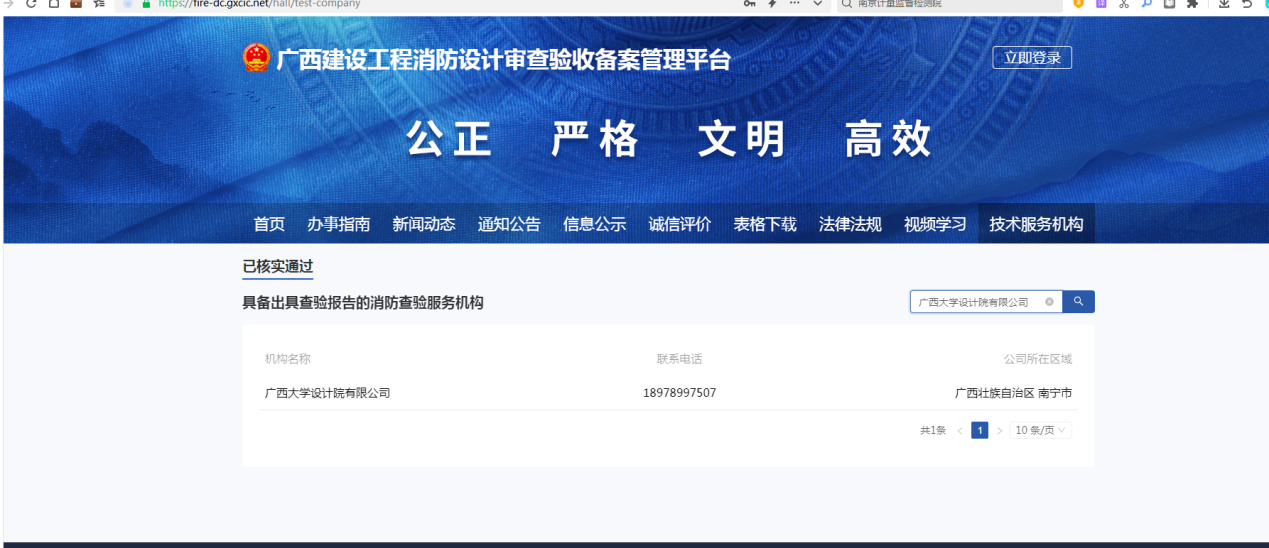The image size is (1269, 548).
Task: Click the browser download icon
Action: coord(1223,4)
